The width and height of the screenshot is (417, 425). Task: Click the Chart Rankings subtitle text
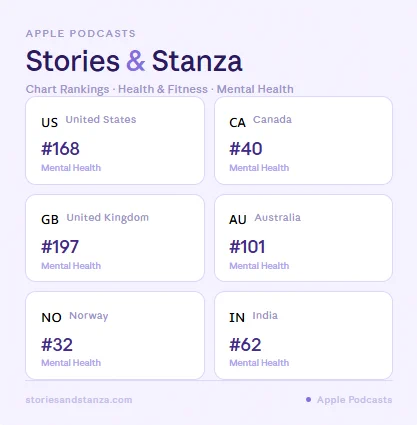click(160, 89)
